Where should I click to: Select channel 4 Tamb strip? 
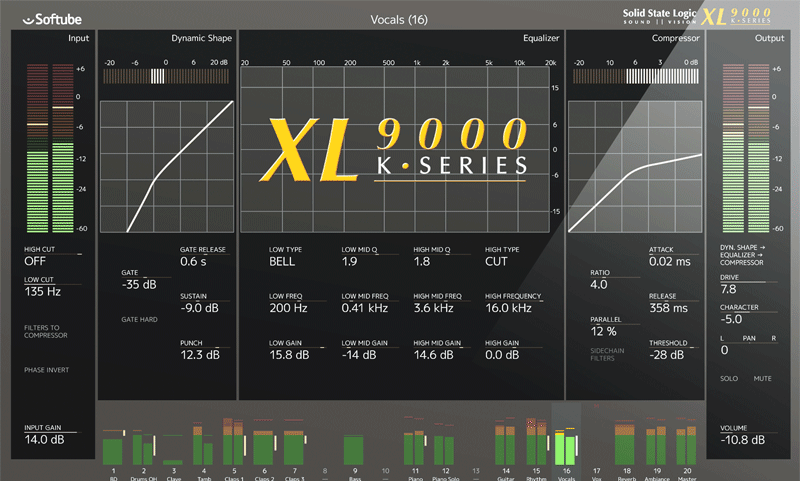204,448
